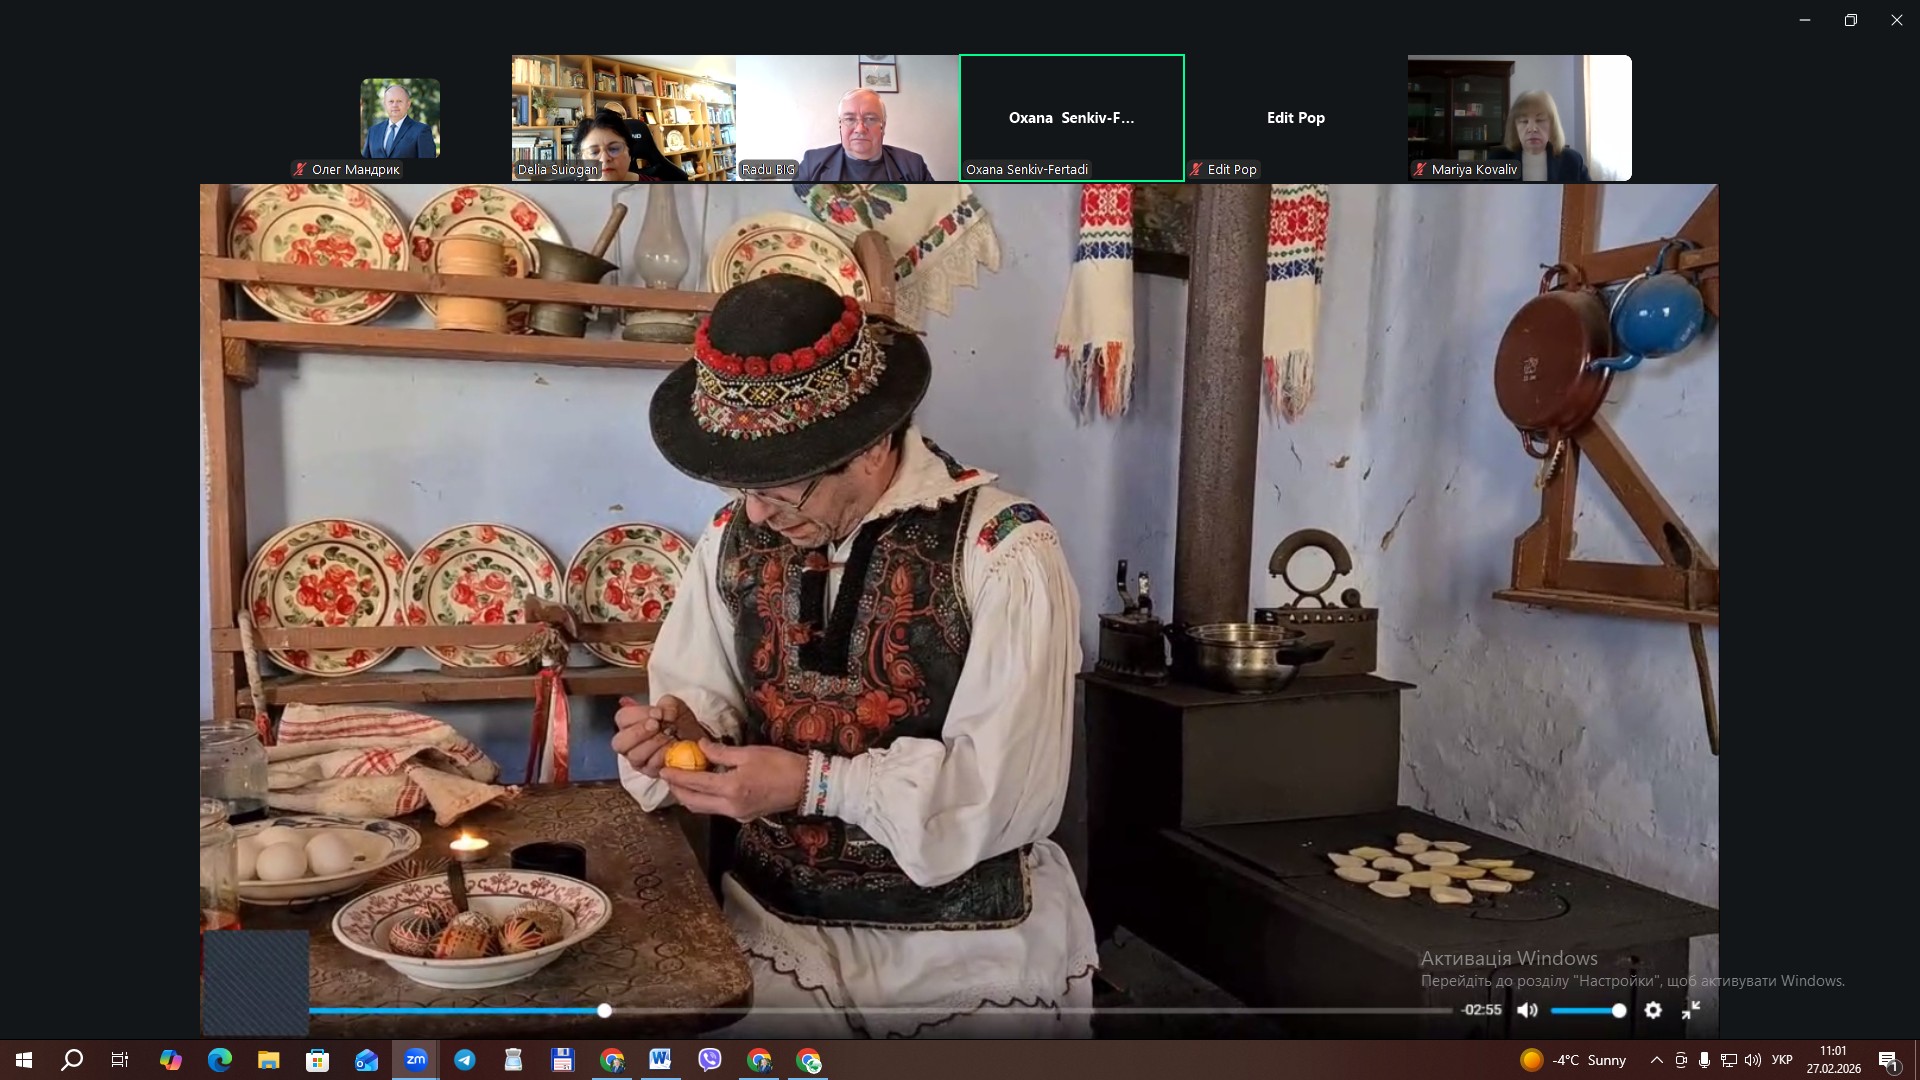Open Олег Мандрик's participant tile
This screenshot has height=1080, width=1920.
[x=400, y=118]
